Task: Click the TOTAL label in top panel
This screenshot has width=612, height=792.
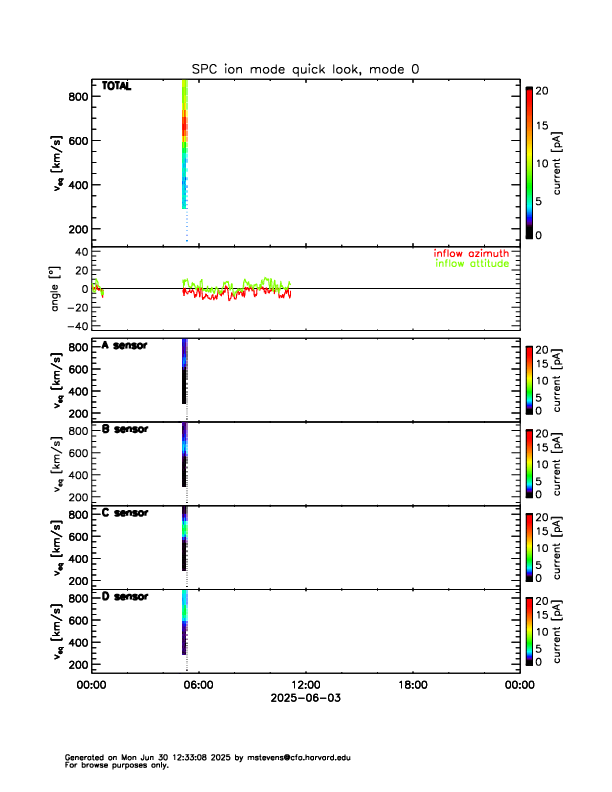Action: [x=117, y=88]
